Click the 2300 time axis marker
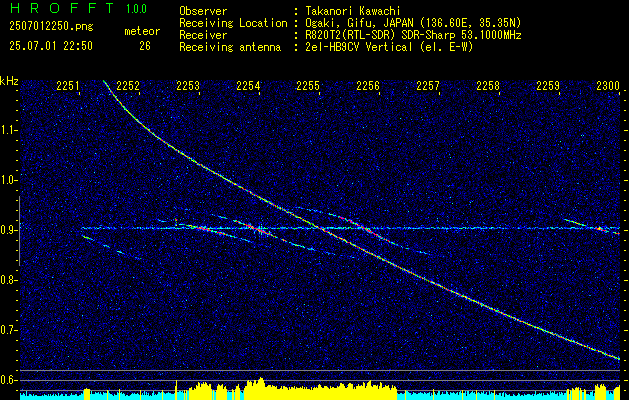This screenshot has height=400, width=629. tap(608, 85)
